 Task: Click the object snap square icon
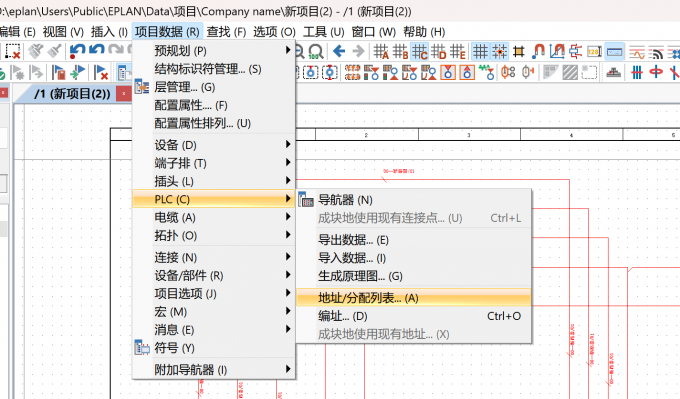518,52
